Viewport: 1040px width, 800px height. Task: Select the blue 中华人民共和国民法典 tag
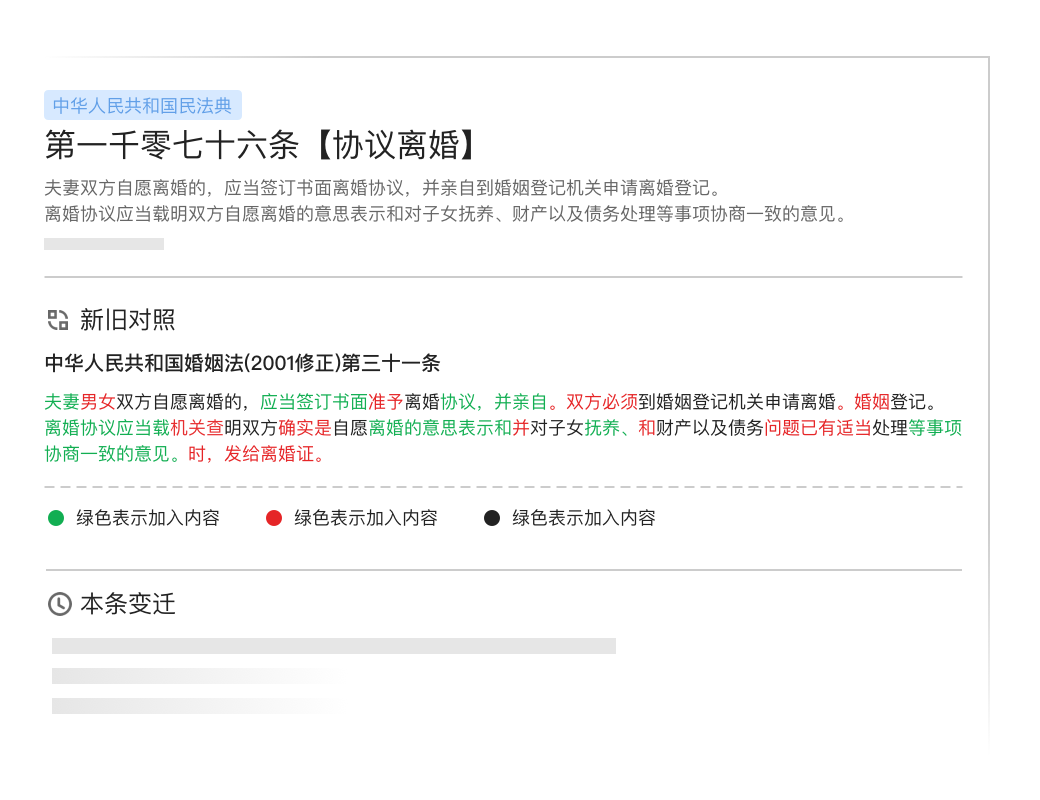coord(143,105)
